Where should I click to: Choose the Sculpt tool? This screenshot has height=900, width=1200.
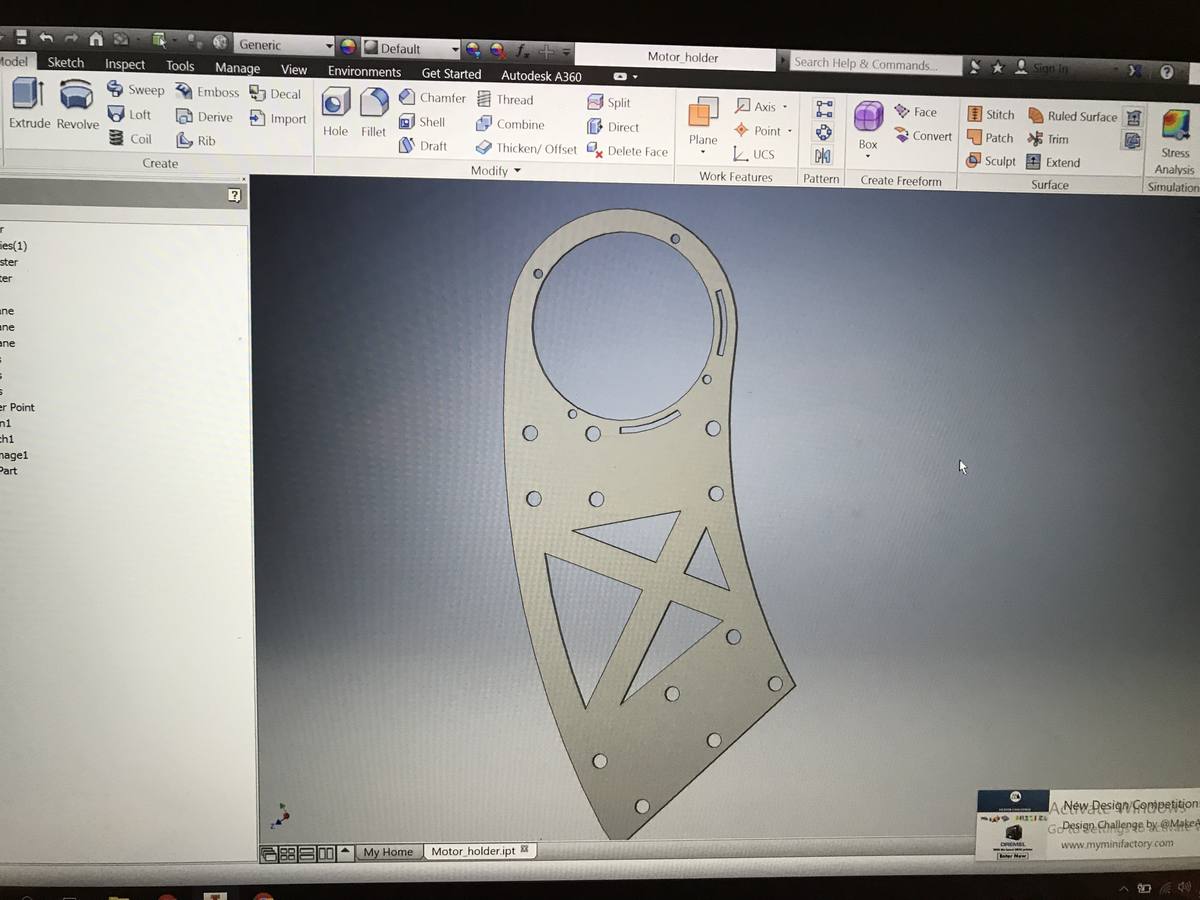pyautogui.click(x=992, y=161)
